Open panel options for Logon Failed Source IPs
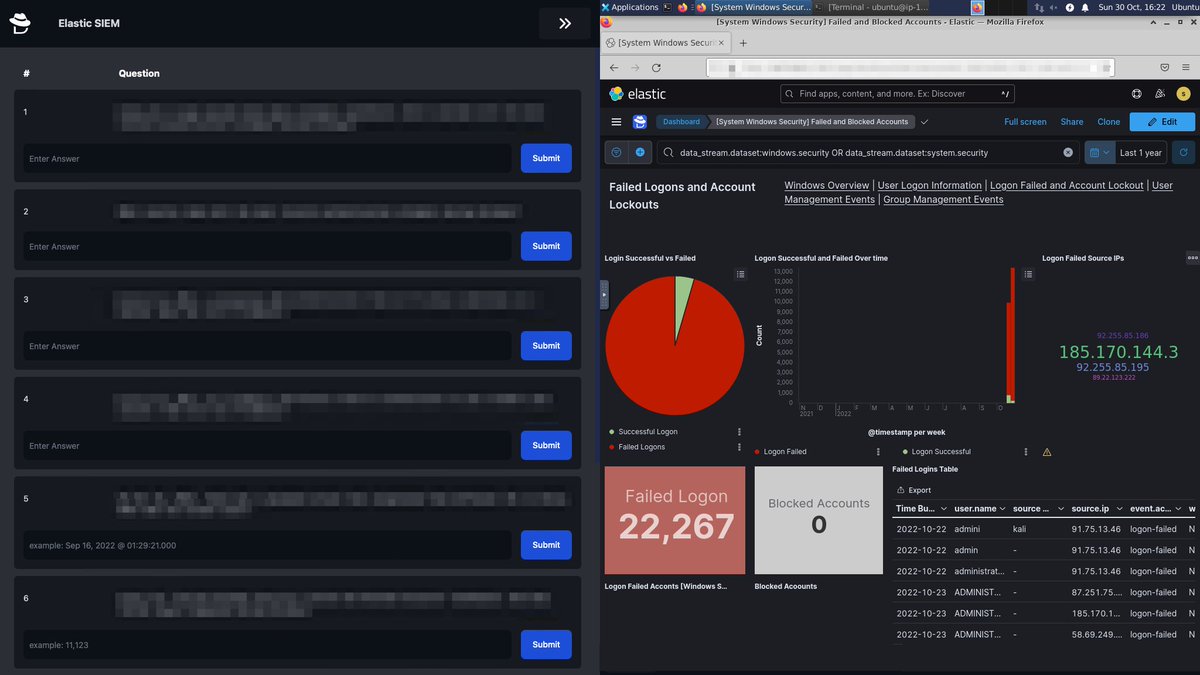 tap(1193, 257)
